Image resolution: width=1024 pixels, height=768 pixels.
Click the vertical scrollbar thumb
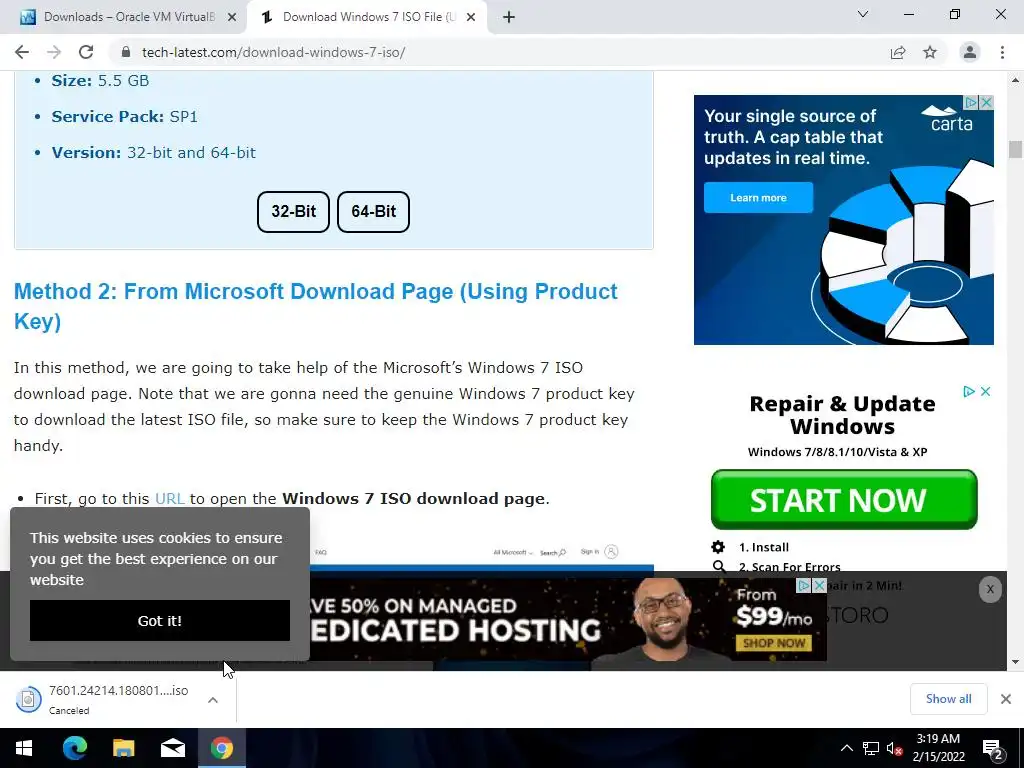(x=1015, y=150)
